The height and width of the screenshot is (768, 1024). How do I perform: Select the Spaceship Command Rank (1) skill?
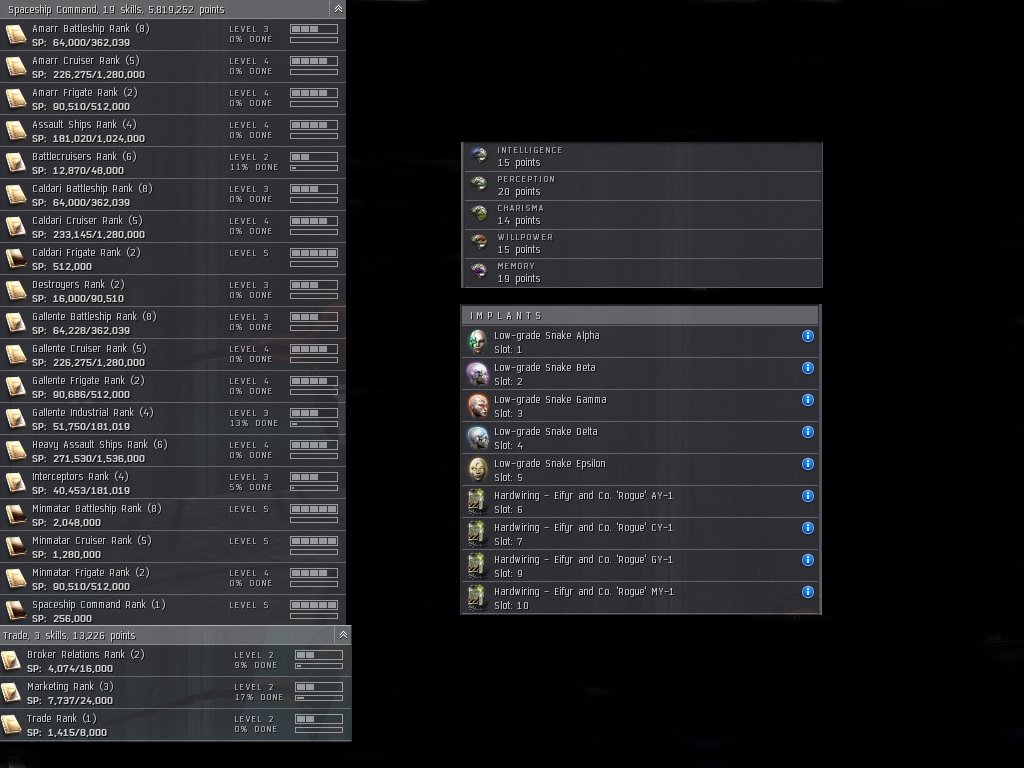click(x=172, y=611)
